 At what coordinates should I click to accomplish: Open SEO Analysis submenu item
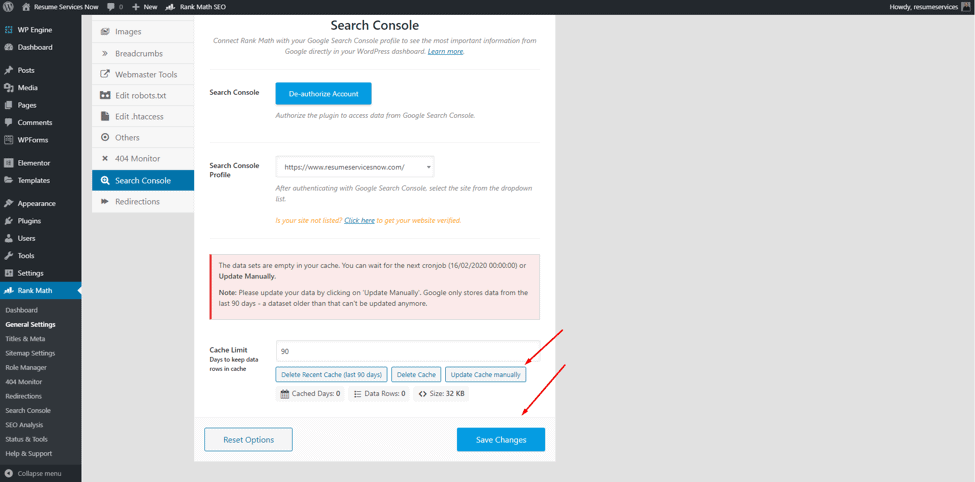pyautogui.click(x=24, y=425)
